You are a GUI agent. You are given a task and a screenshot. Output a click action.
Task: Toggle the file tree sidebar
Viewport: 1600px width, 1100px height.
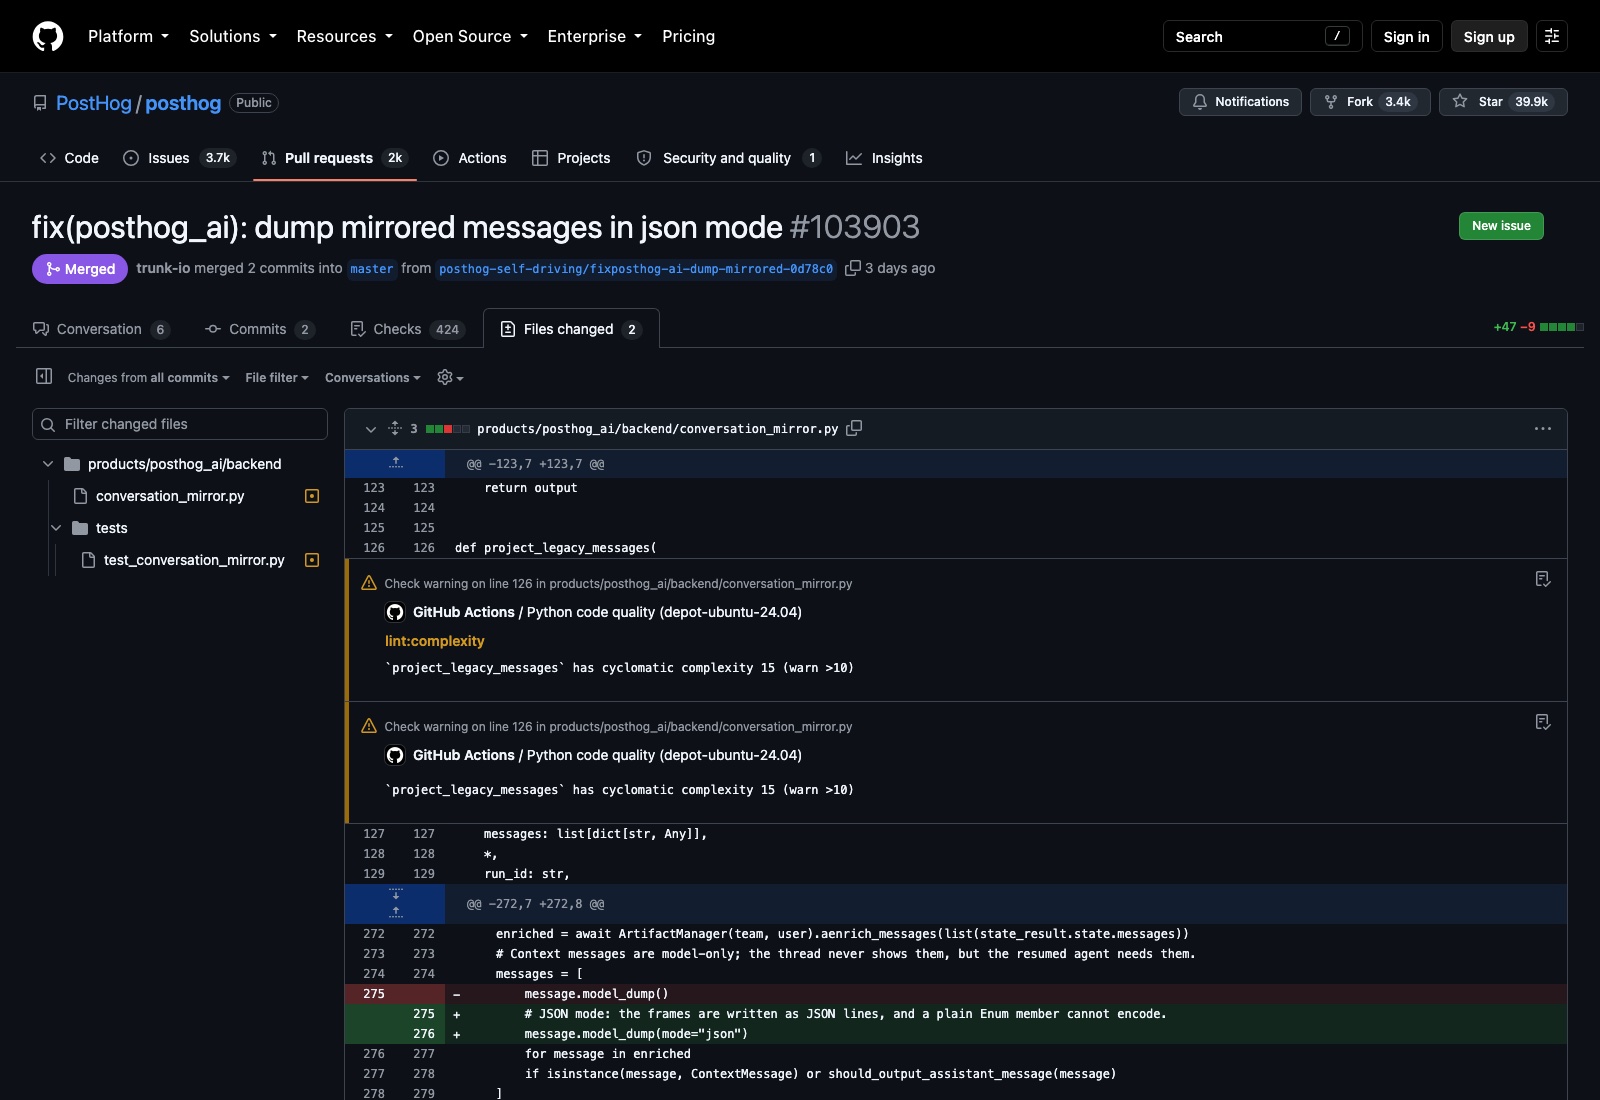(x=44, y=377)
